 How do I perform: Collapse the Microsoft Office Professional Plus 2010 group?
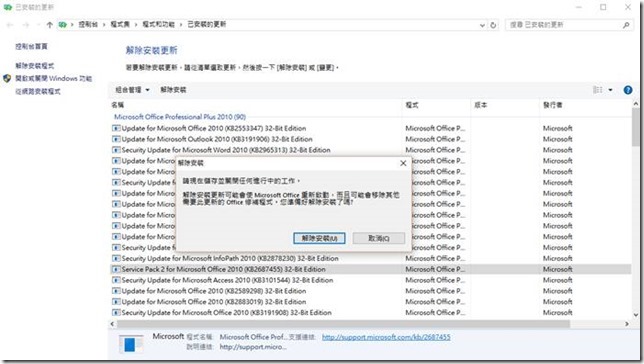click(180, 117)
